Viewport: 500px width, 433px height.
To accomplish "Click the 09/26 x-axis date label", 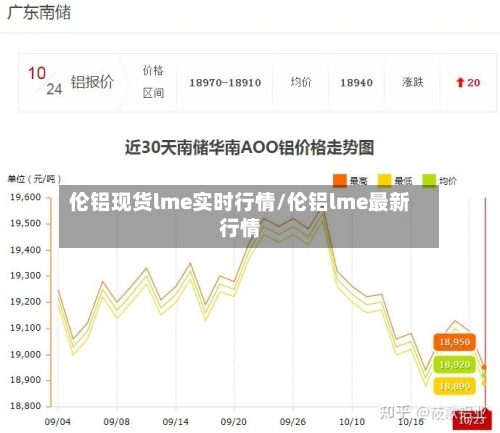I will (293, 422).
